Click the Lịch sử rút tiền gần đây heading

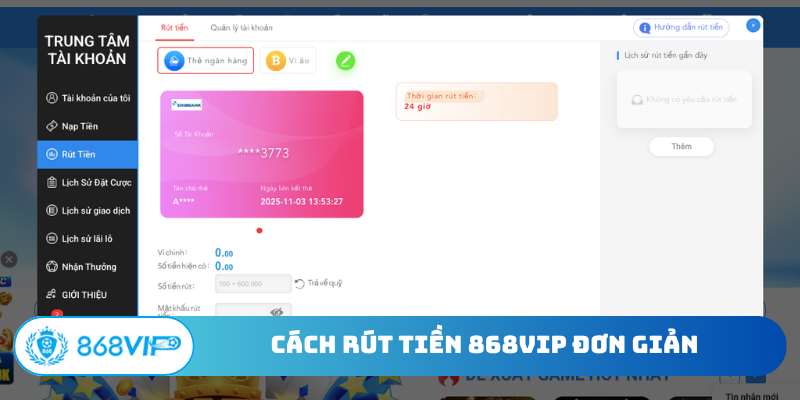(x=666, y=55)
